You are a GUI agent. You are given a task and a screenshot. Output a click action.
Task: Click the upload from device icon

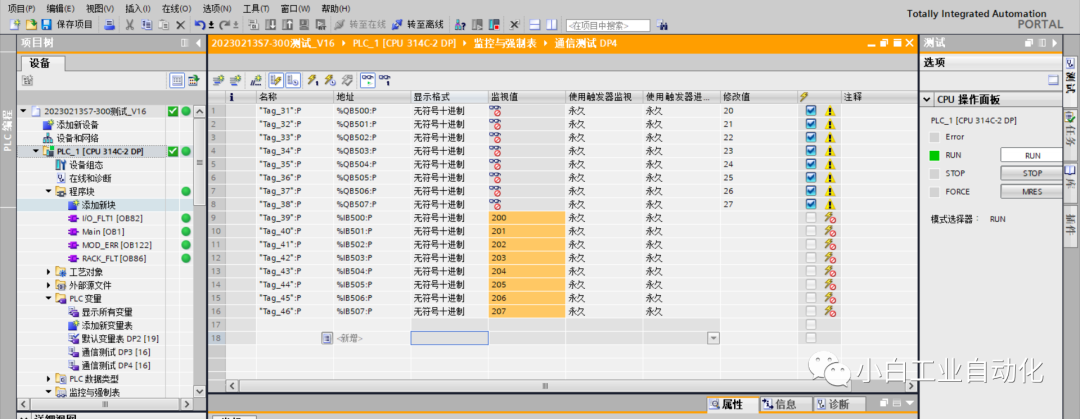[286, 25]
